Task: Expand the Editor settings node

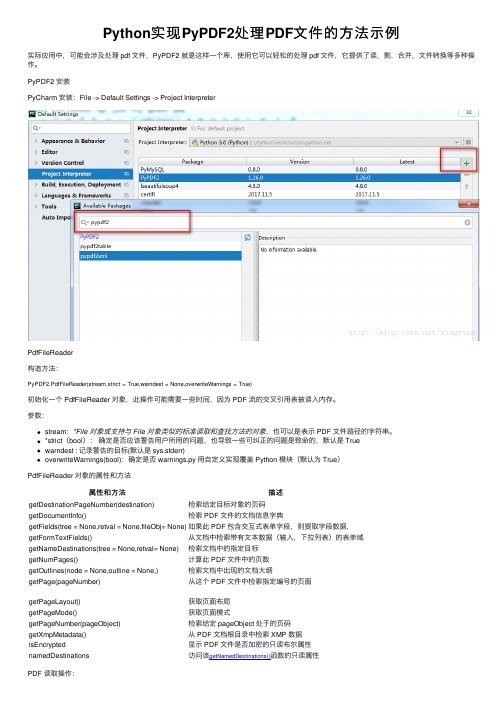Action: [x=36, y=152]
